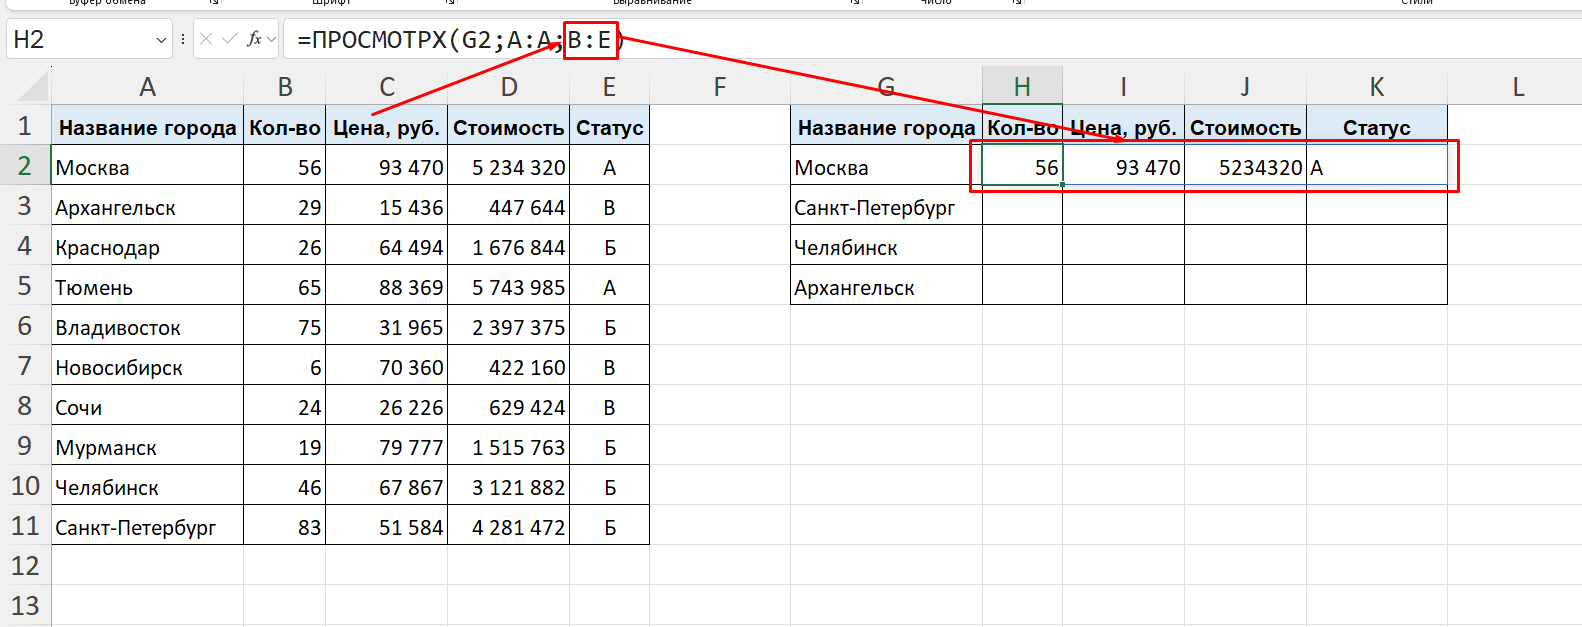The height and width of the screenshot is (627, 1582).
Task: Select row 8 header
Action: coord(25,406)
